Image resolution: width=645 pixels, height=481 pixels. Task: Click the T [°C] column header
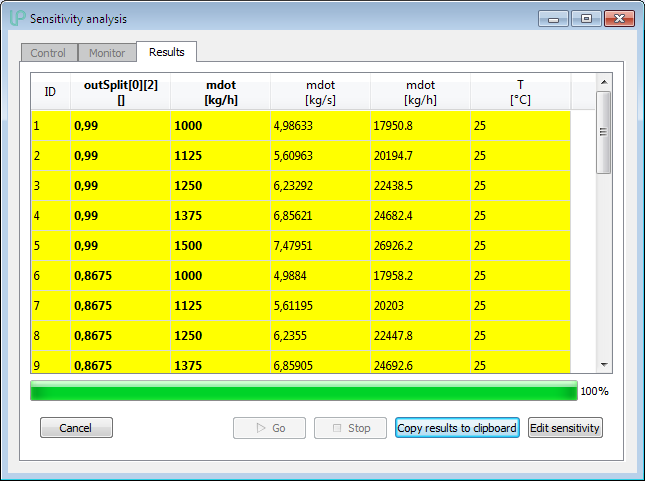(520, 92)
